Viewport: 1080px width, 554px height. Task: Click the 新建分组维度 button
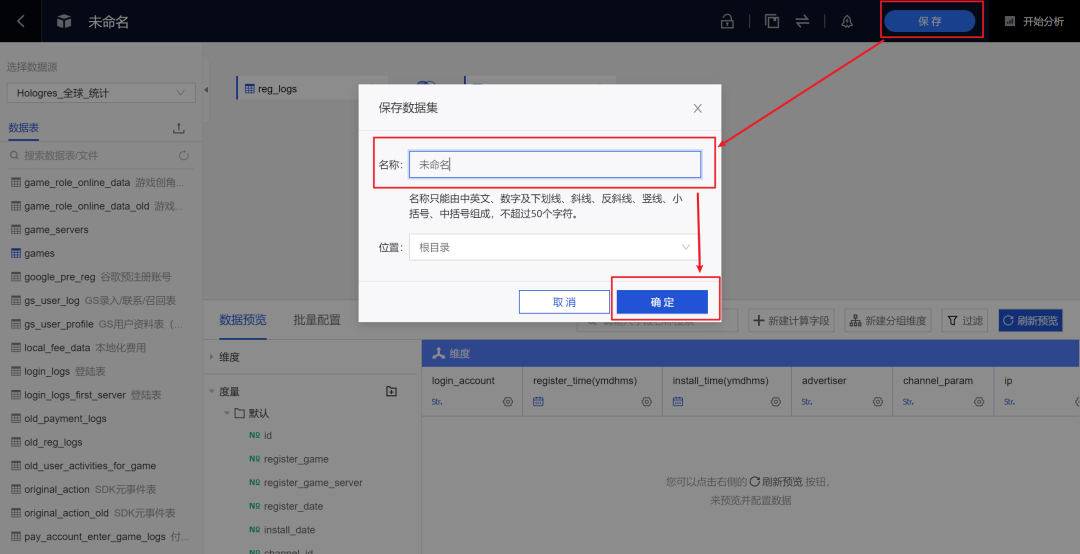[x=888, y=320]
